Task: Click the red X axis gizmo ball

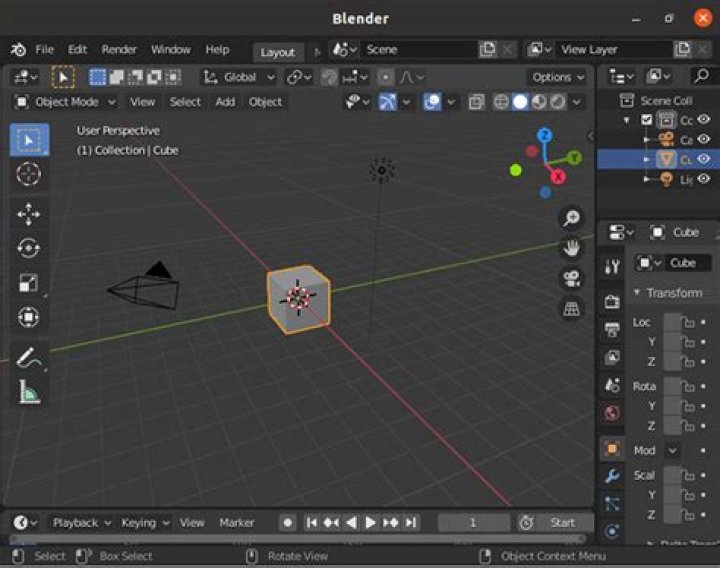Action: pos(558,176)
